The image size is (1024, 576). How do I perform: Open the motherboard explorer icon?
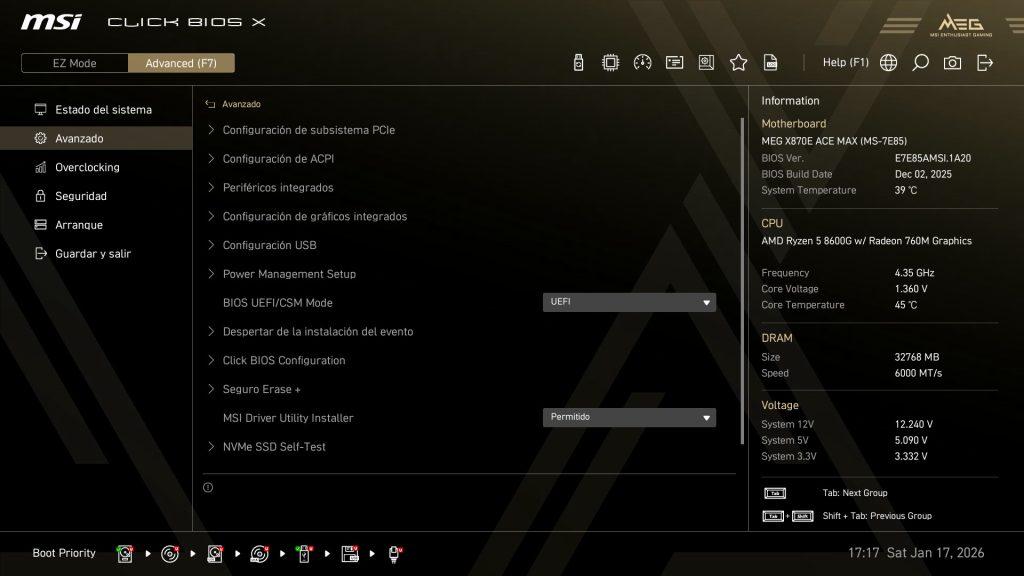click(x=706, y=63)
